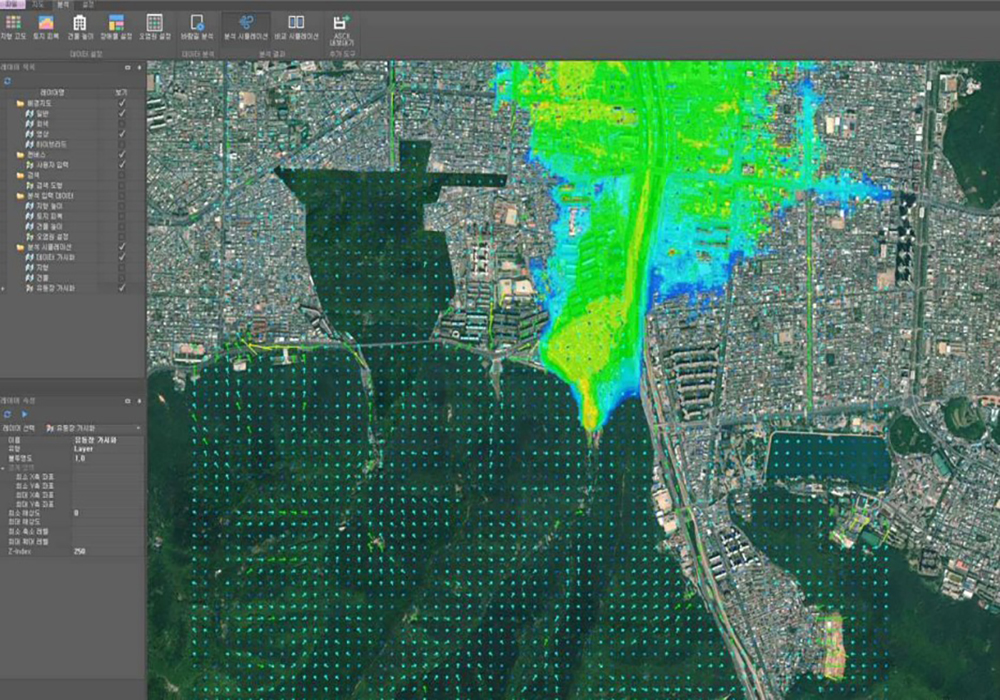Uncheck visibility for the 일반 layer
This screenshot has height=700, width=1000.
(122, 113)
